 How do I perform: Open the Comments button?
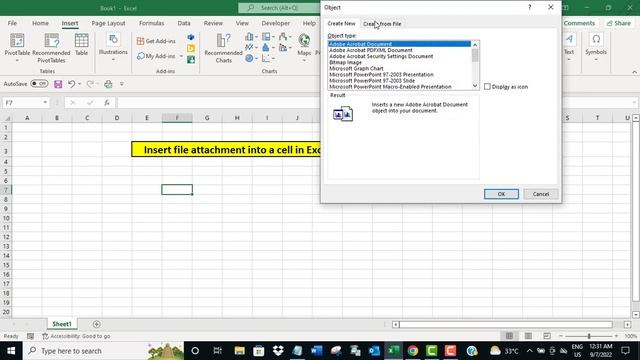579,23
